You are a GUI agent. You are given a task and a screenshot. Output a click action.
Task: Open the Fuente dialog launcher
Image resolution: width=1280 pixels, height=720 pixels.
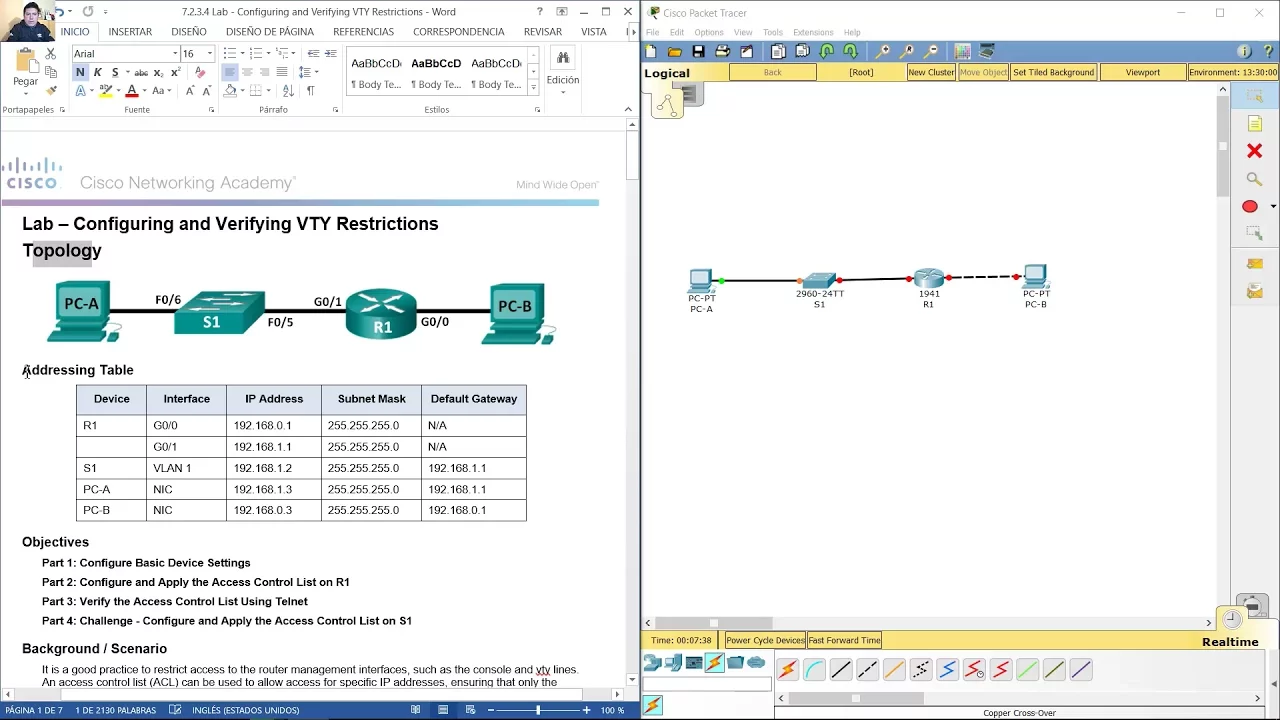(211, 110)
